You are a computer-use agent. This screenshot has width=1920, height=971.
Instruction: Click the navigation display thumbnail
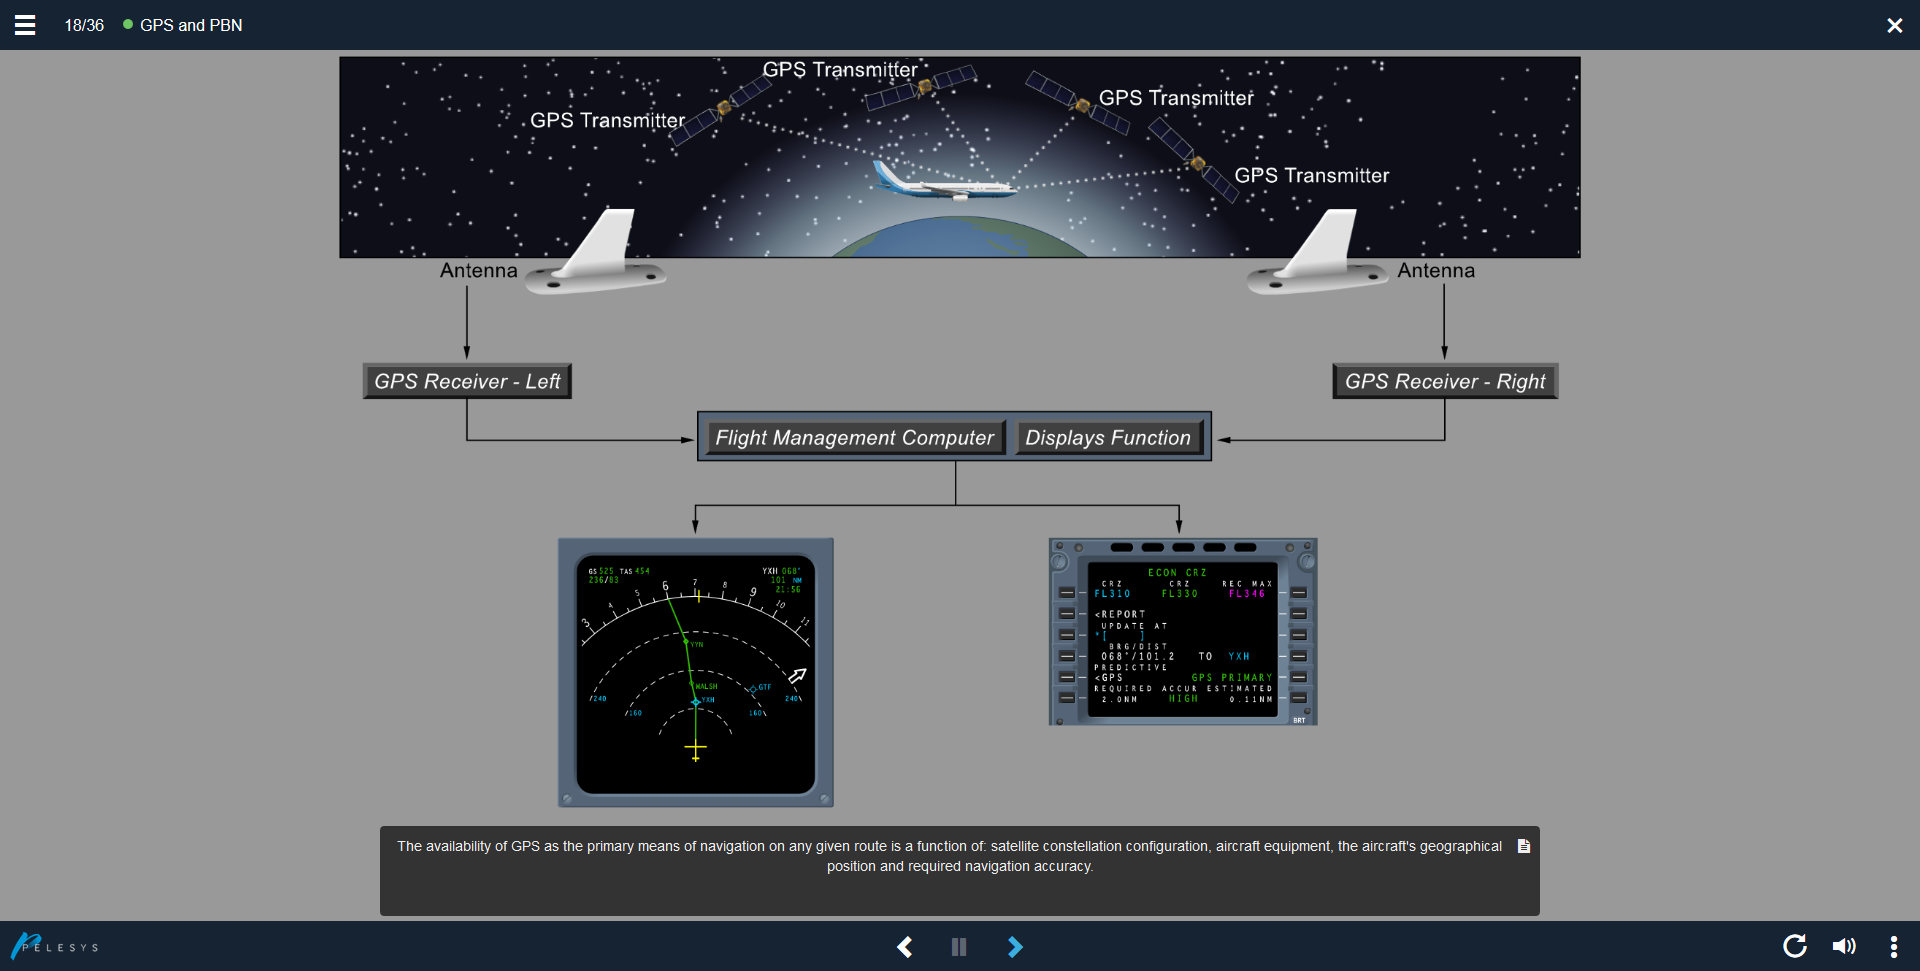coord(695,673)
